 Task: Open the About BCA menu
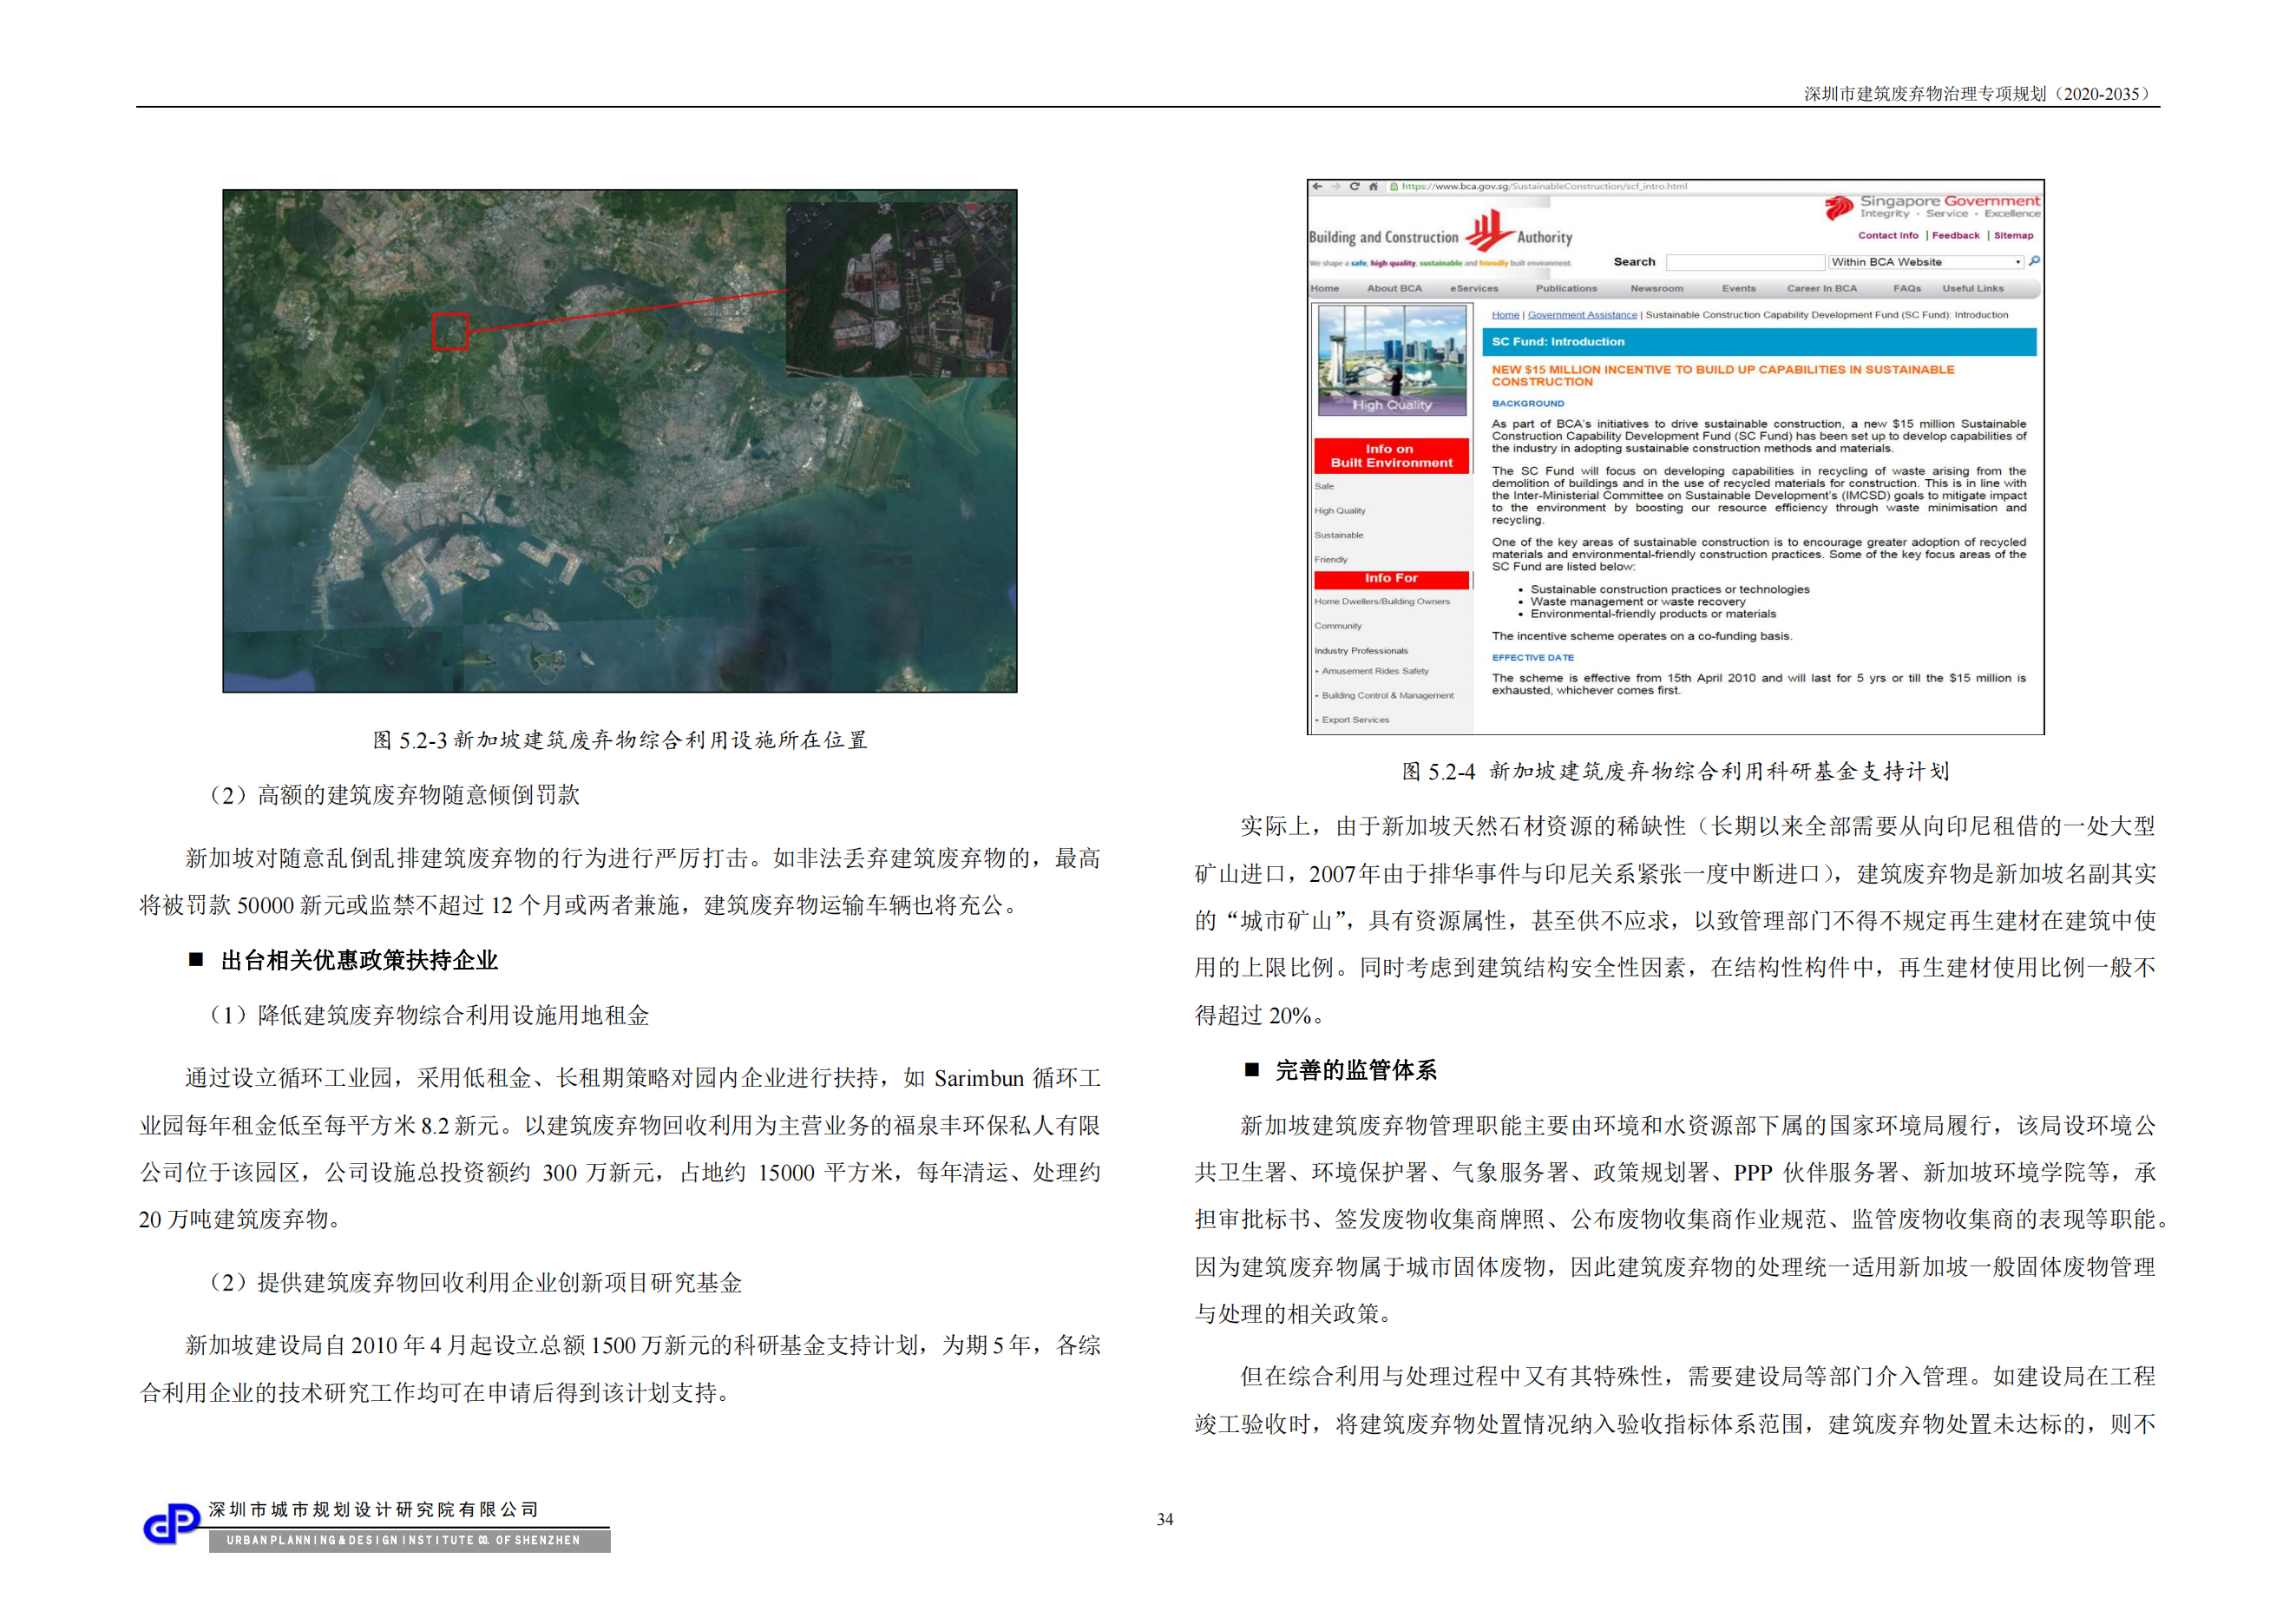point(1394,288)
